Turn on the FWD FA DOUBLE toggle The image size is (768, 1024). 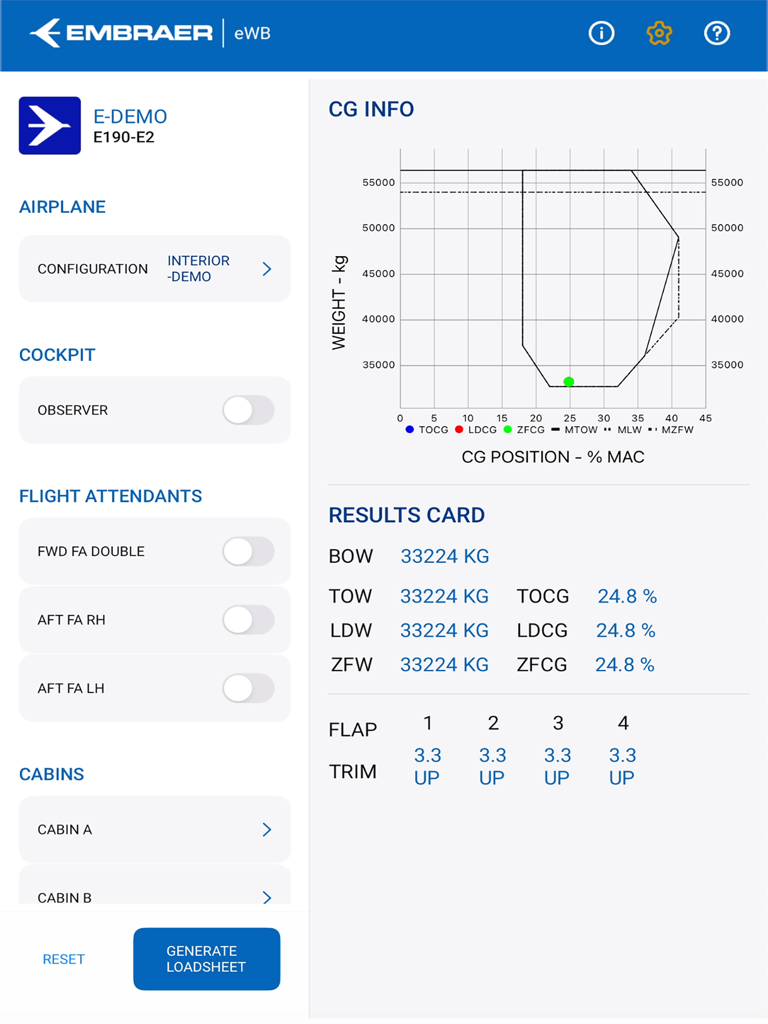[249, 551]
